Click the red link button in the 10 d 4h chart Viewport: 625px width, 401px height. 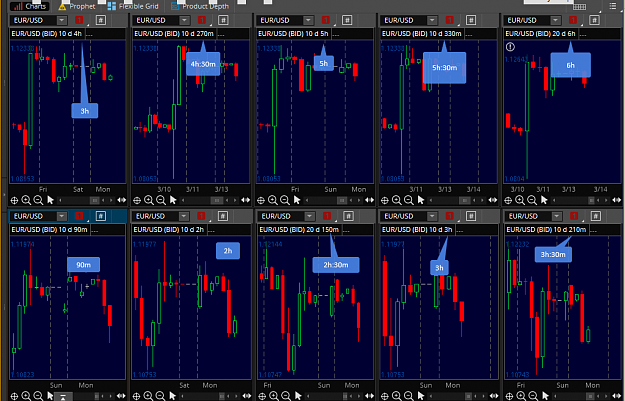(79, 20)
